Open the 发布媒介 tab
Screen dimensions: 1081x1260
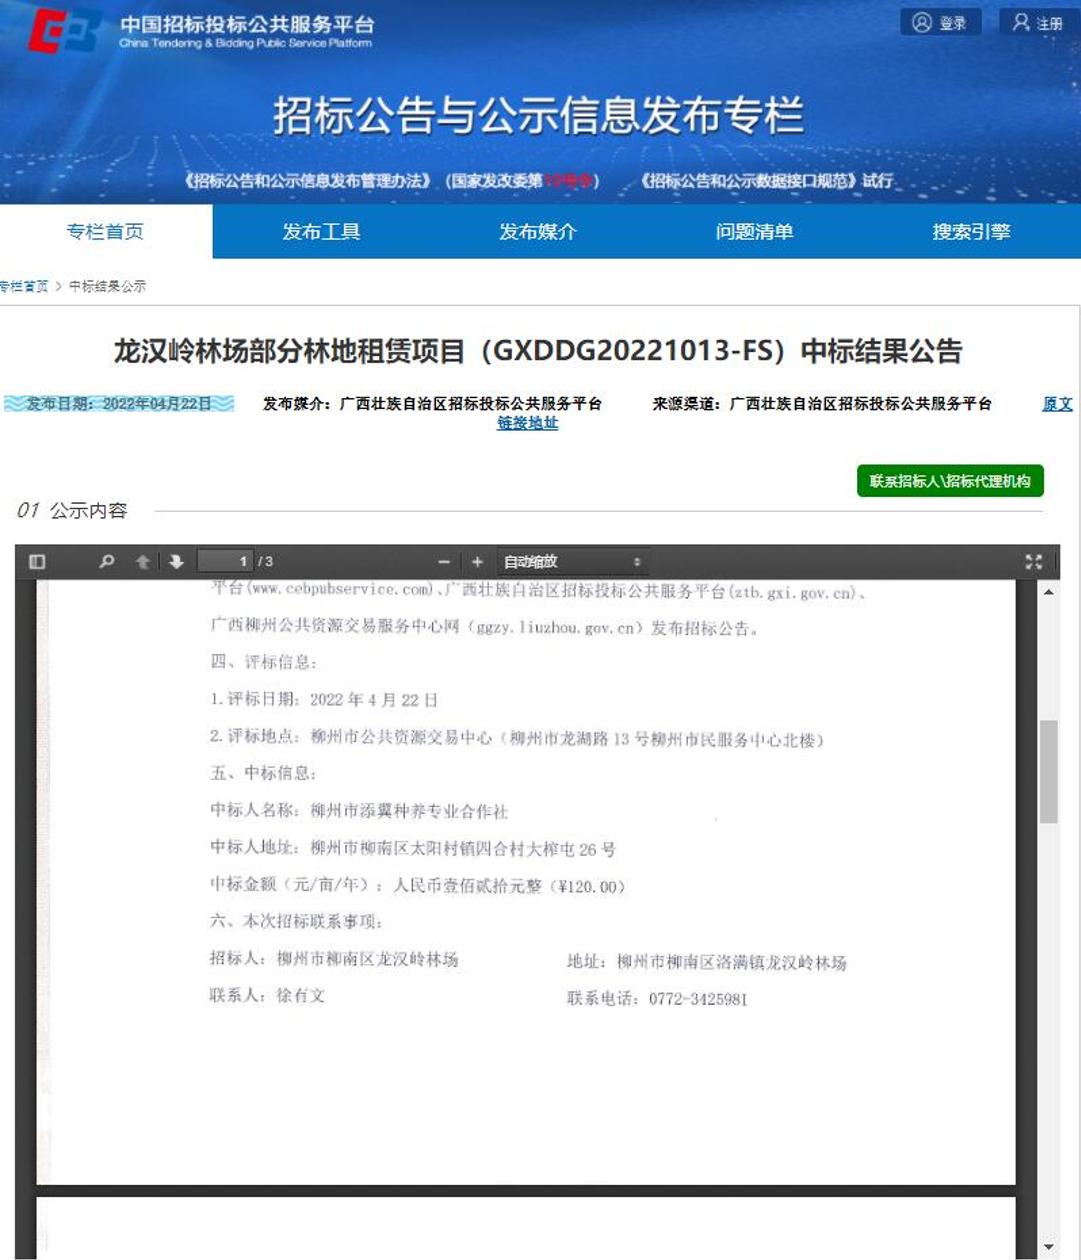pos(538,232)
